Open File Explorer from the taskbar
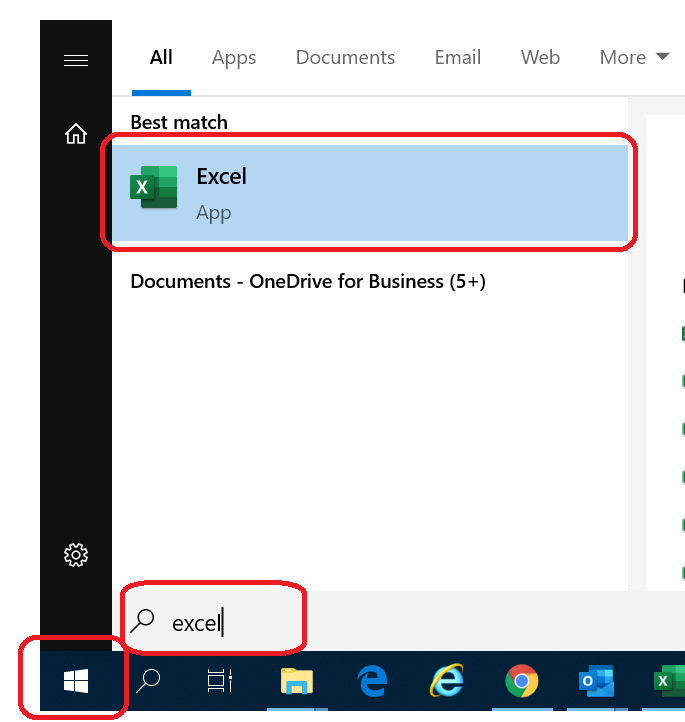Viewport: 685px width, 722px height. point(297,681)
